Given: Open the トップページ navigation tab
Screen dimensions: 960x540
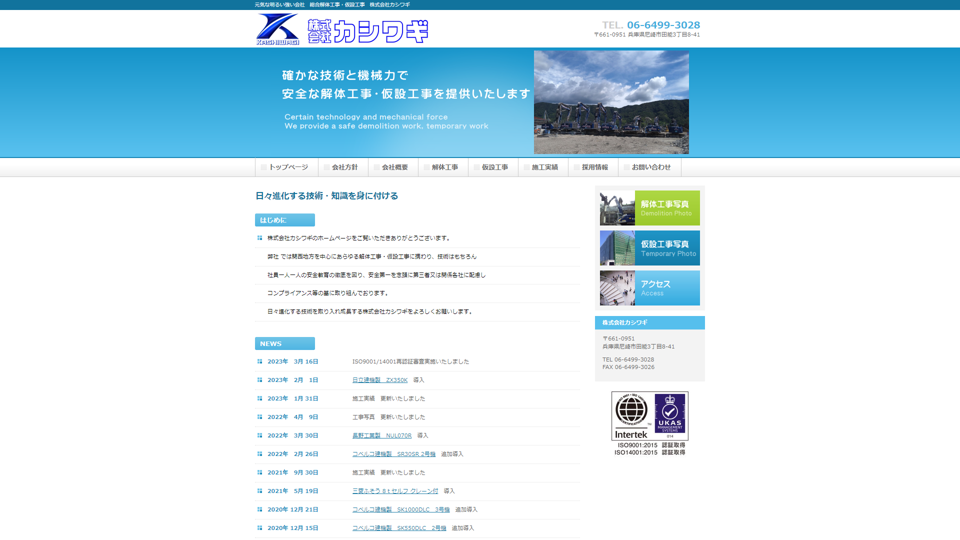Looking at the screenshot, I should pyautogui.click(x=287, y=167).
